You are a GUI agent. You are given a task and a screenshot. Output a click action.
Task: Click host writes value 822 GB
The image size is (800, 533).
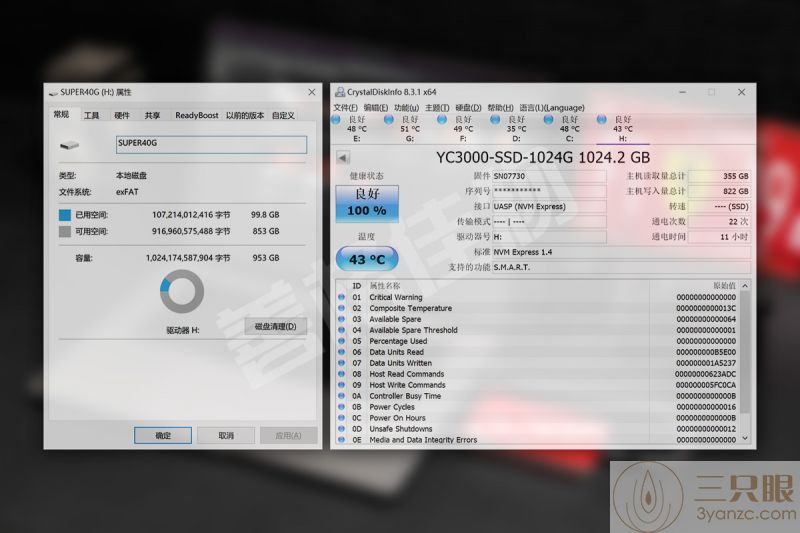pyautogui.click(x=719, y=191)
